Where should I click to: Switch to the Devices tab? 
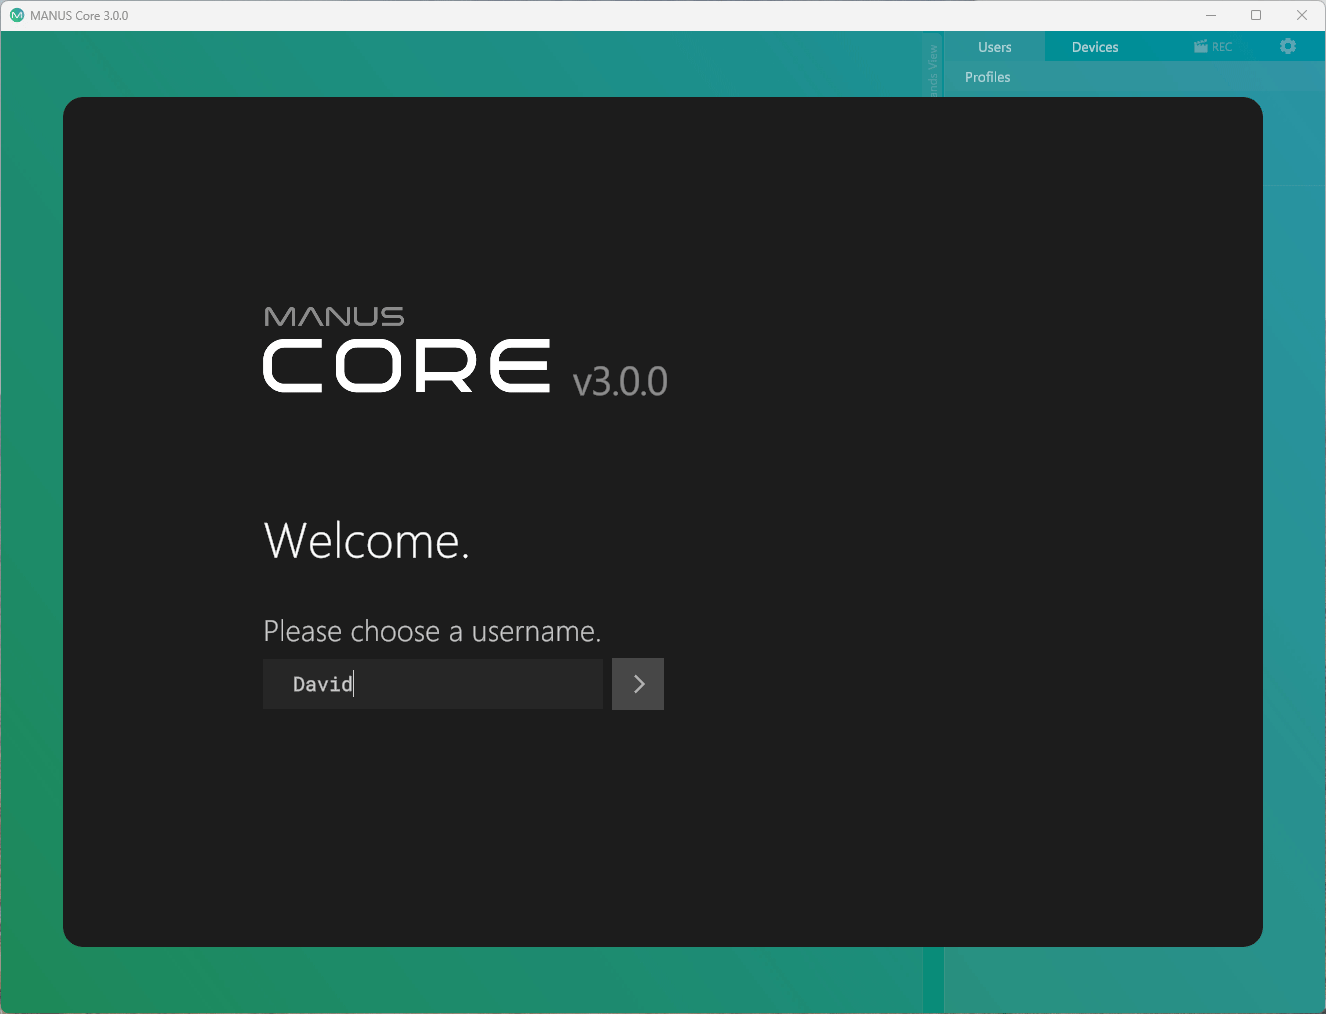tap(1094, 46)
